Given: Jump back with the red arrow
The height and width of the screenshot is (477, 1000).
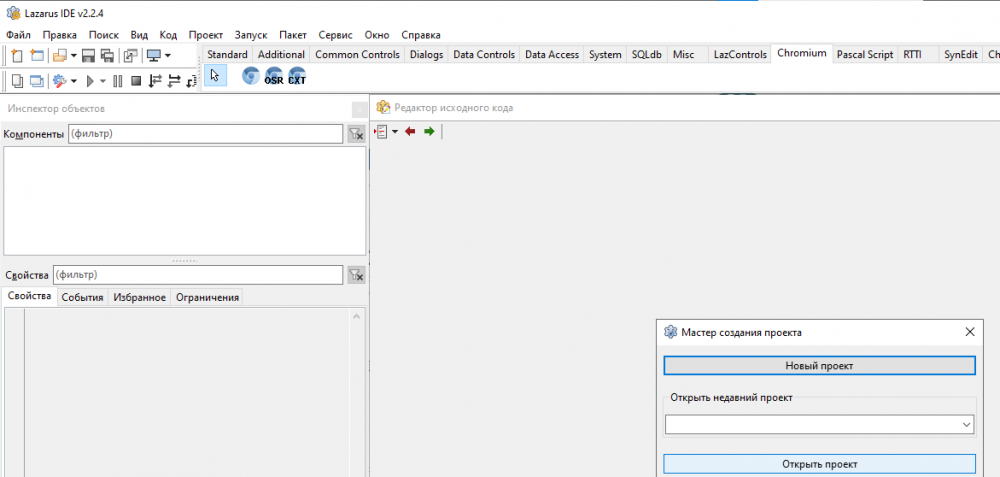Looking at the screenshot, I should [x=410, y=131].
